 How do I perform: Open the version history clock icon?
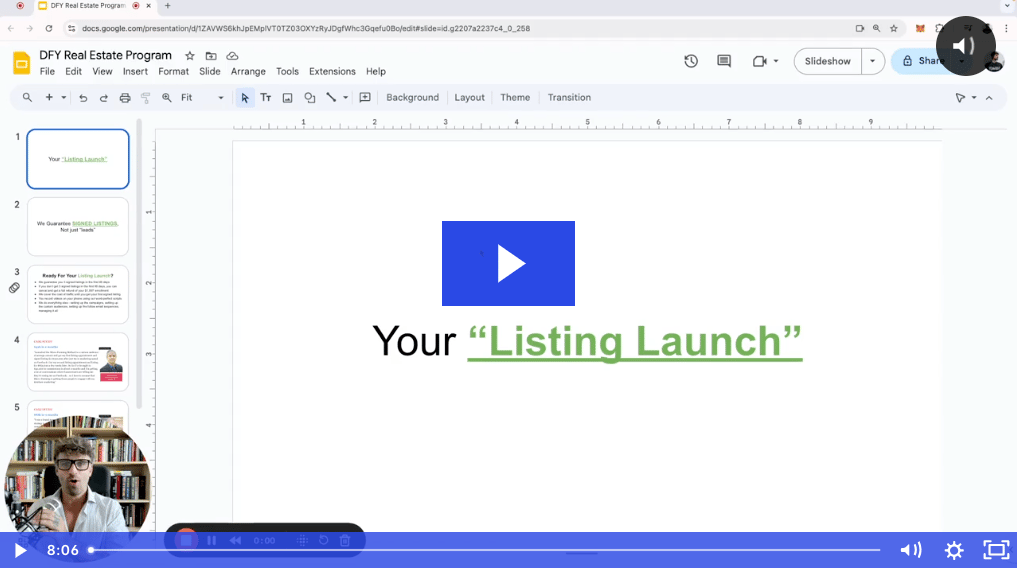coord(691,61)
